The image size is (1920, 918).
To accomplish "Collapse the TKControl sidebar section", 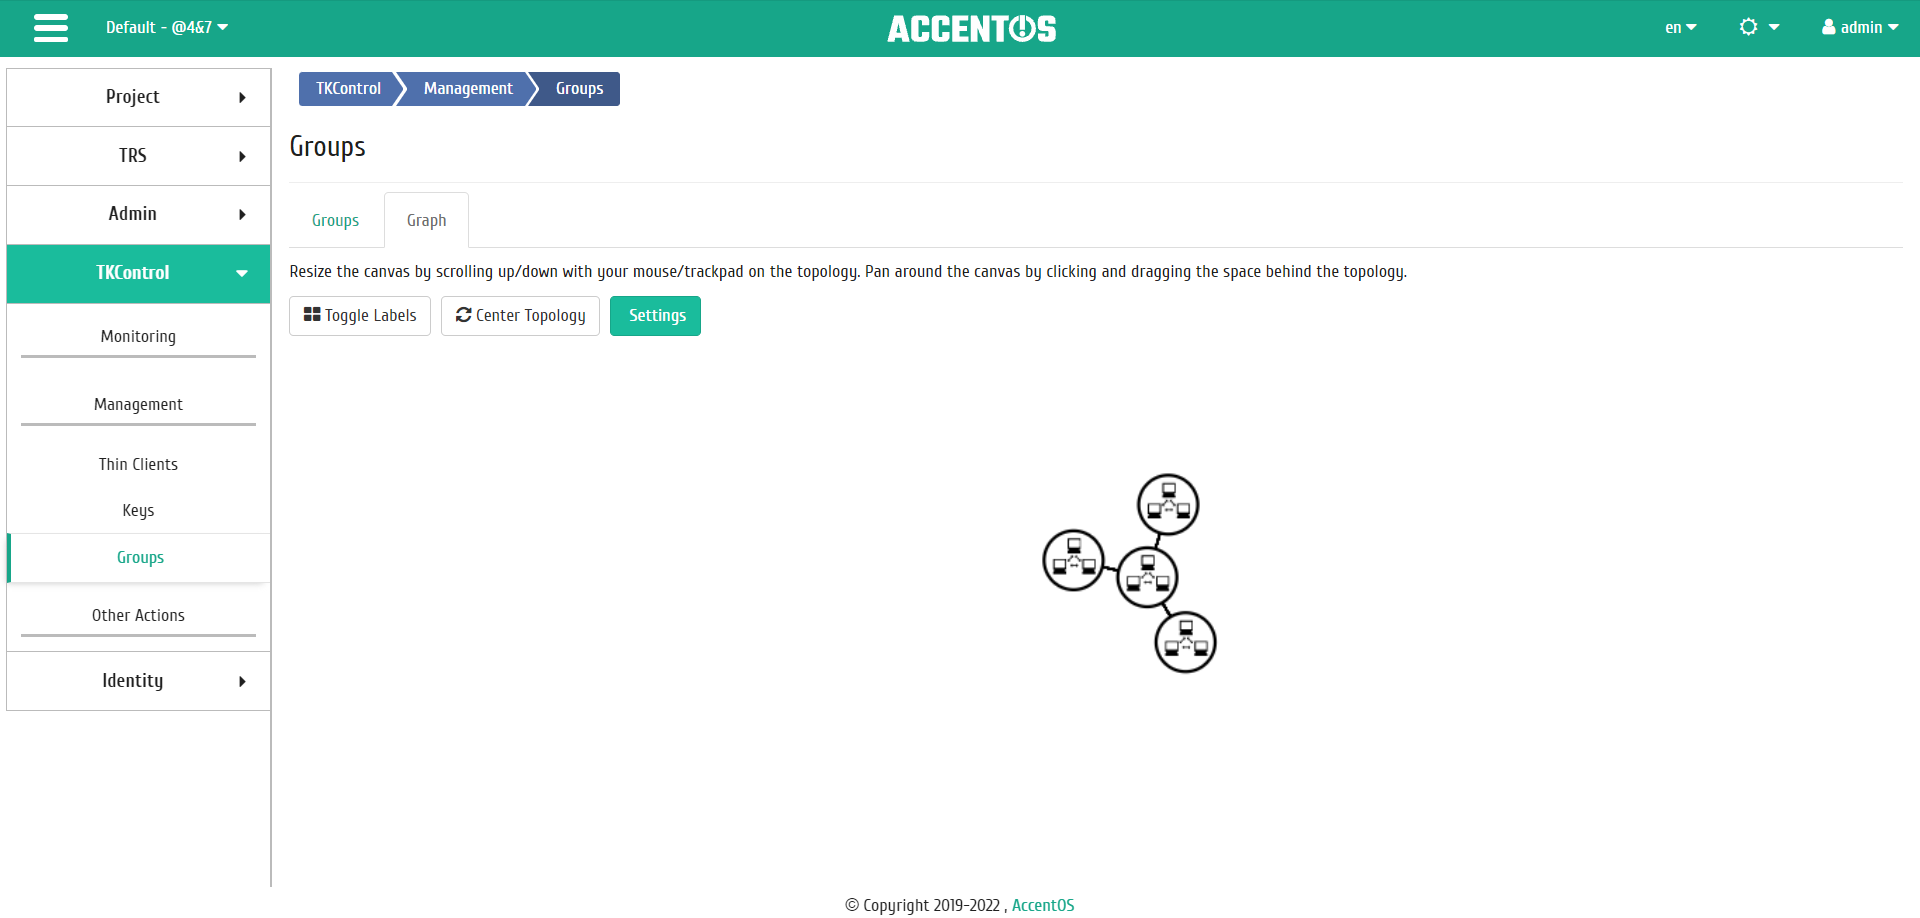I will pos(138,273).
